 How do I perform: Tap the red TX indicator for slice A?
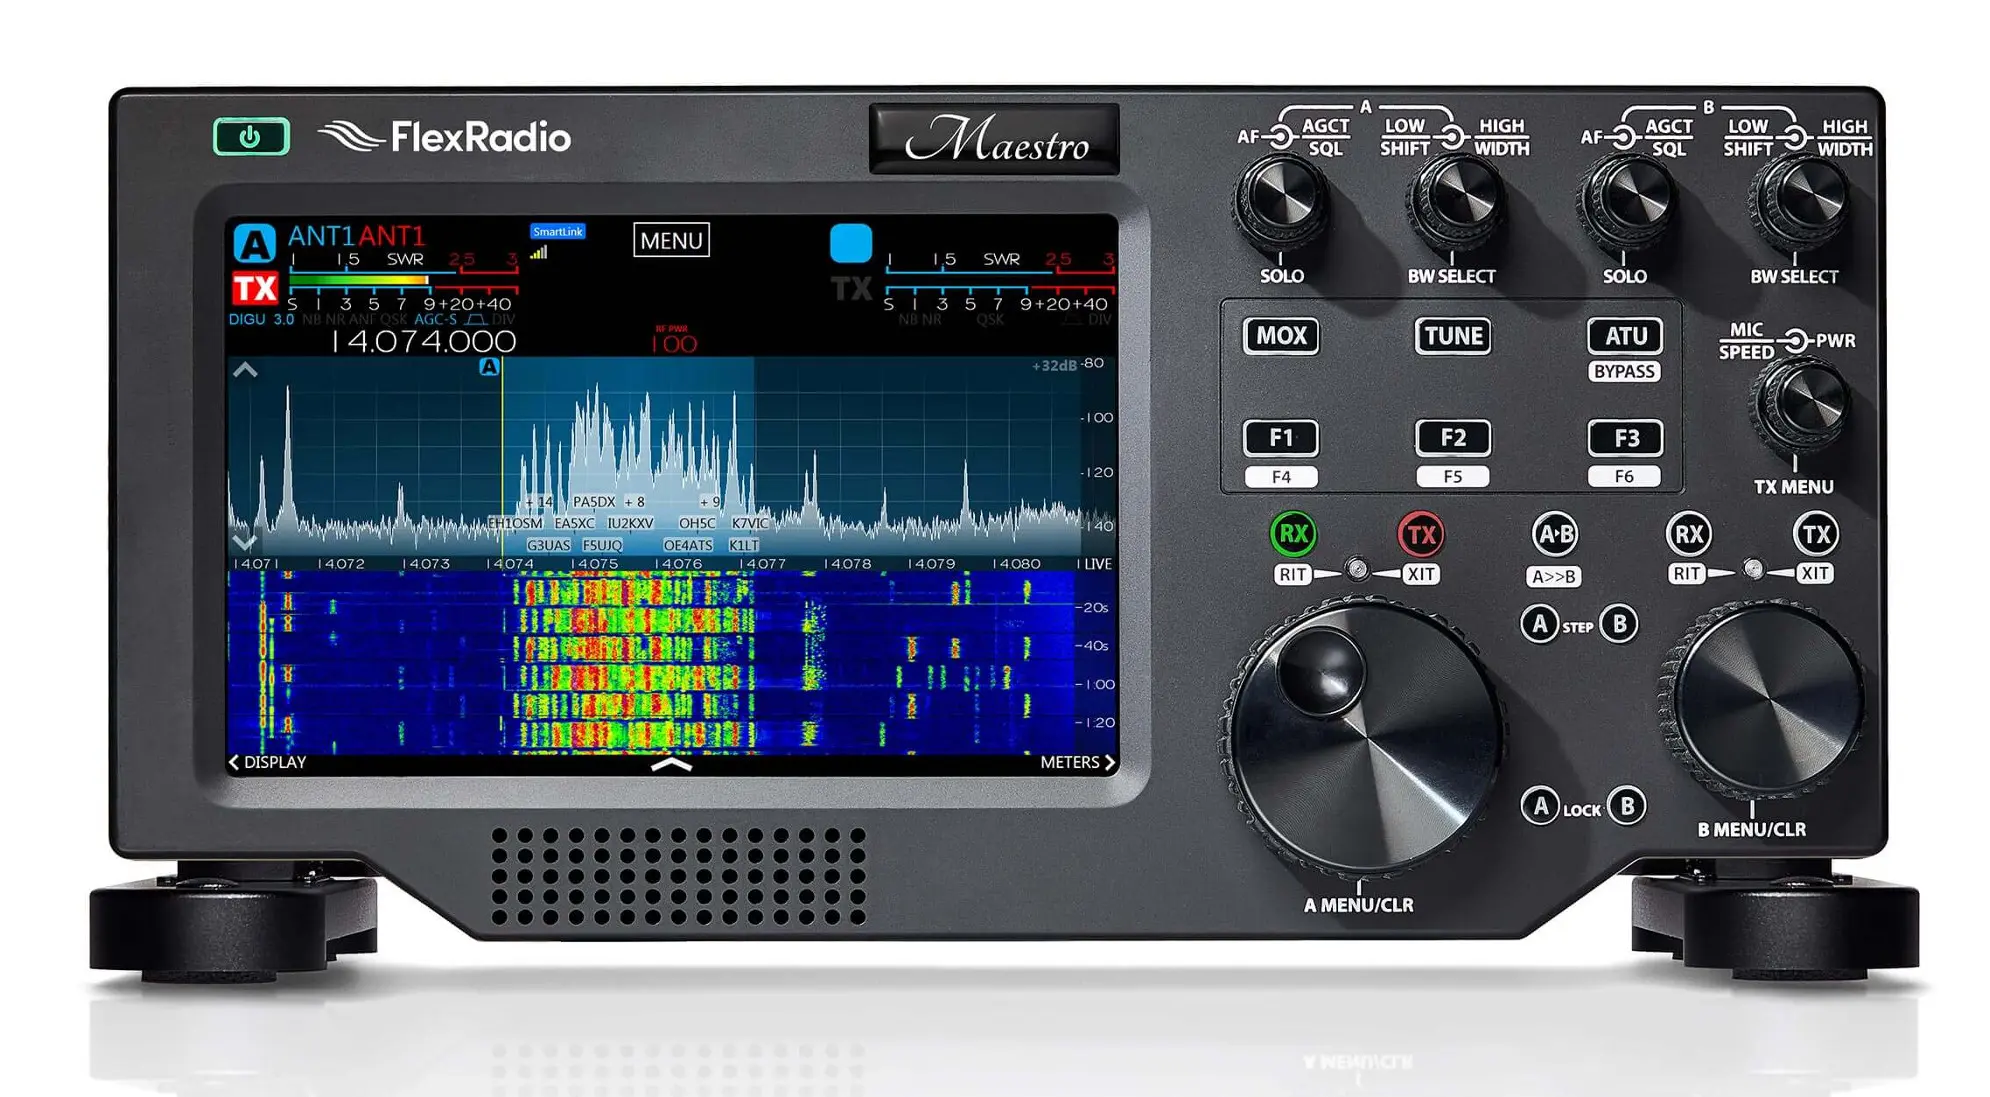click(x=254, y=289)
